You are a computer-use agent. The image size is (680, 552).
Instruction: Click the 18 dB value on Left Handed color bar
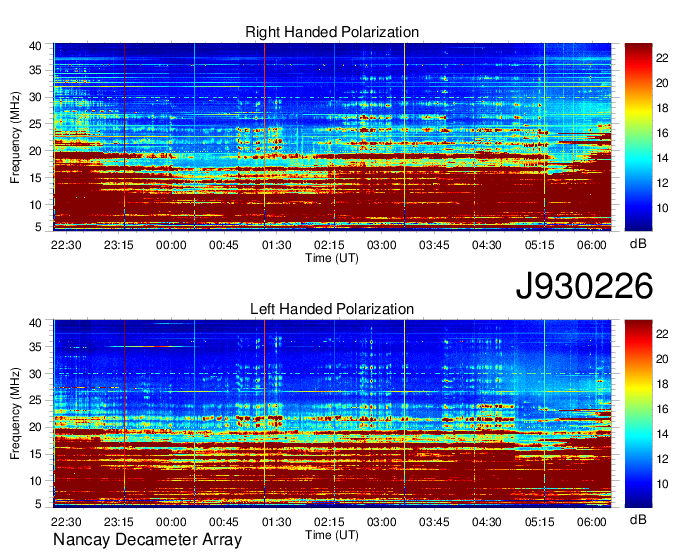(662, 384)
